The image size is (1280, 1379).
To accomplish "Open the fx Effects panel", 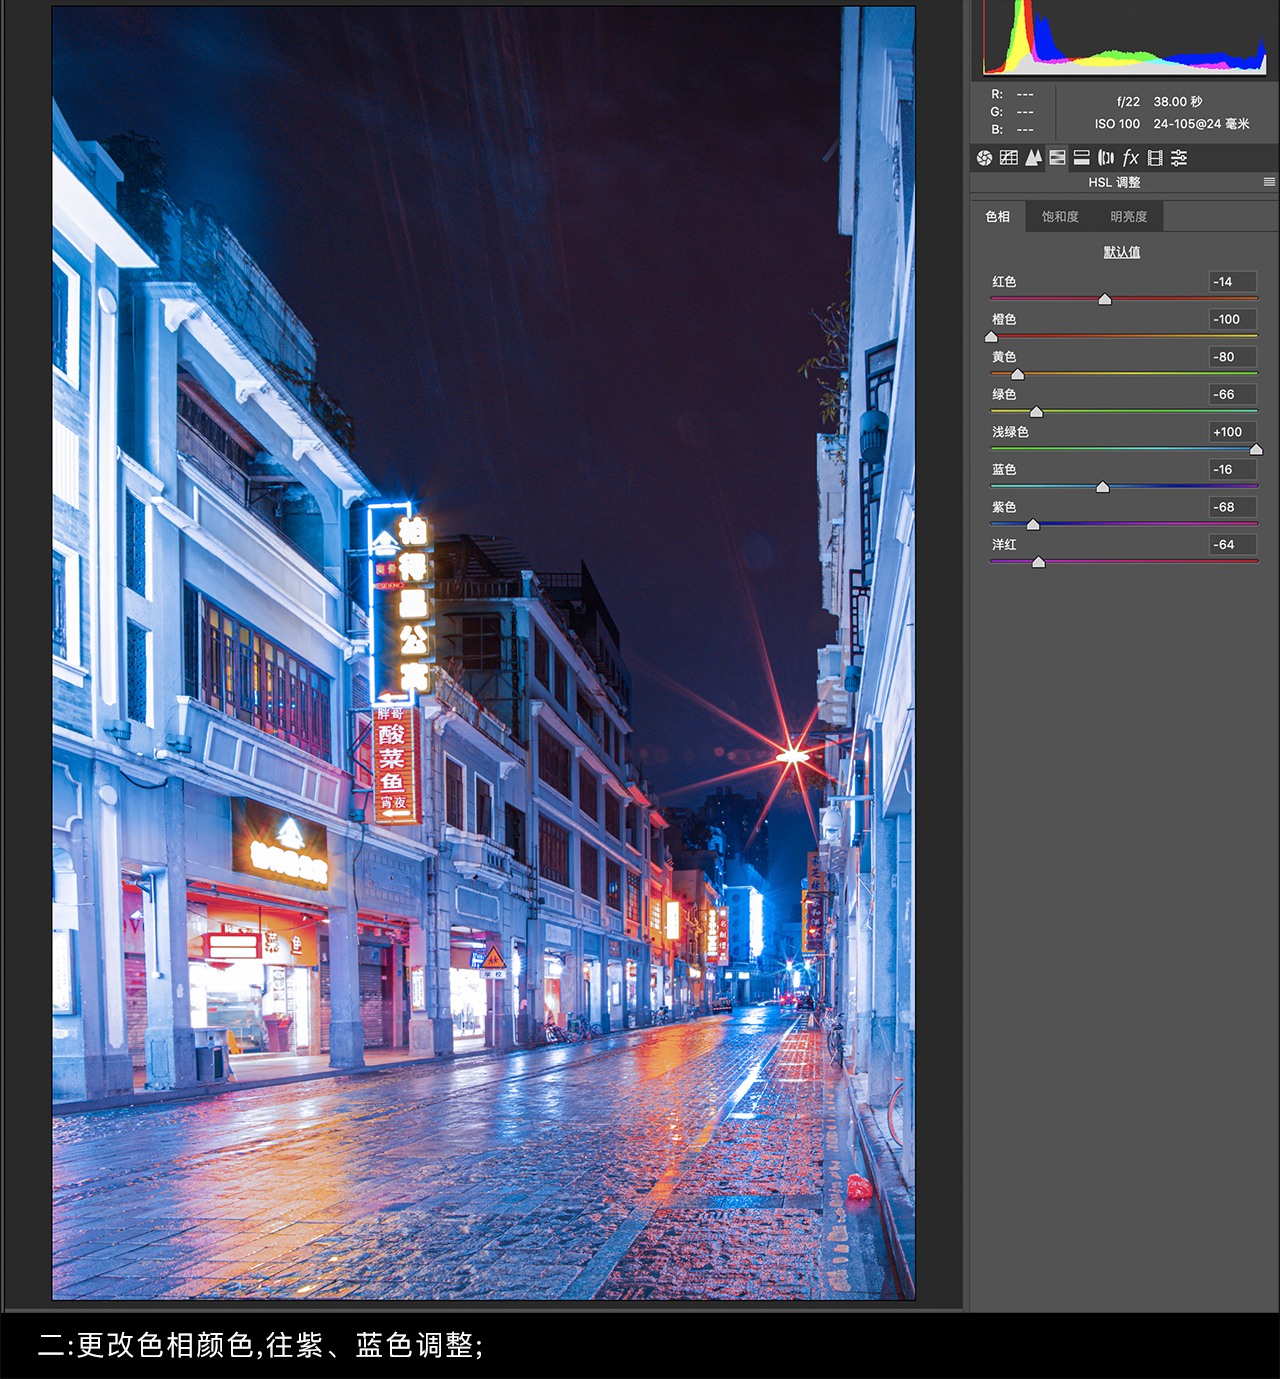I will (x=1130, y=157).
